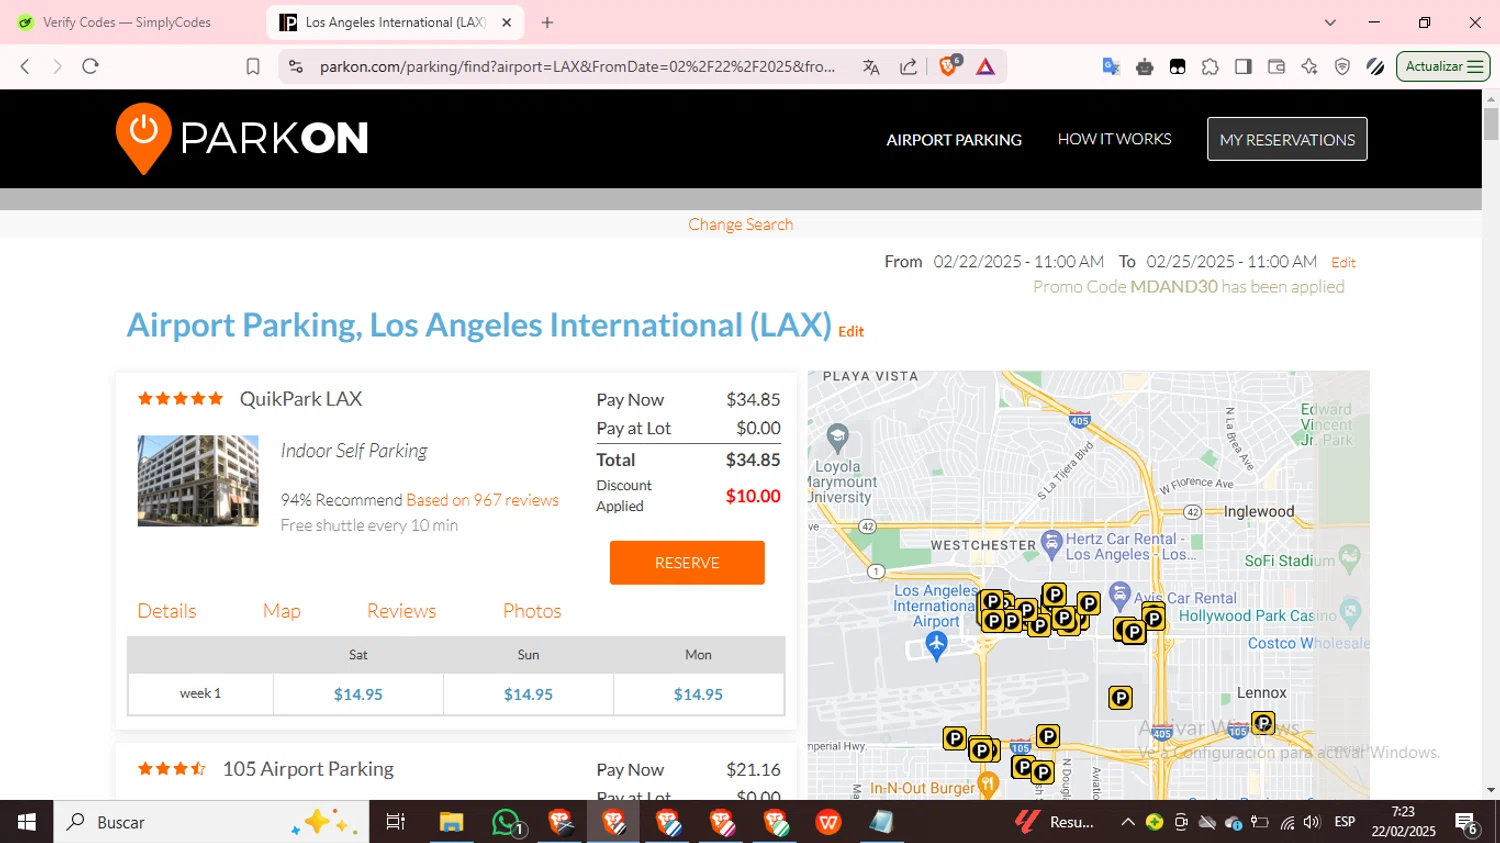The width and height of the screenshot is (1500, 843).
Task: Bookmark this page
Action: click(x=253, y=66)
